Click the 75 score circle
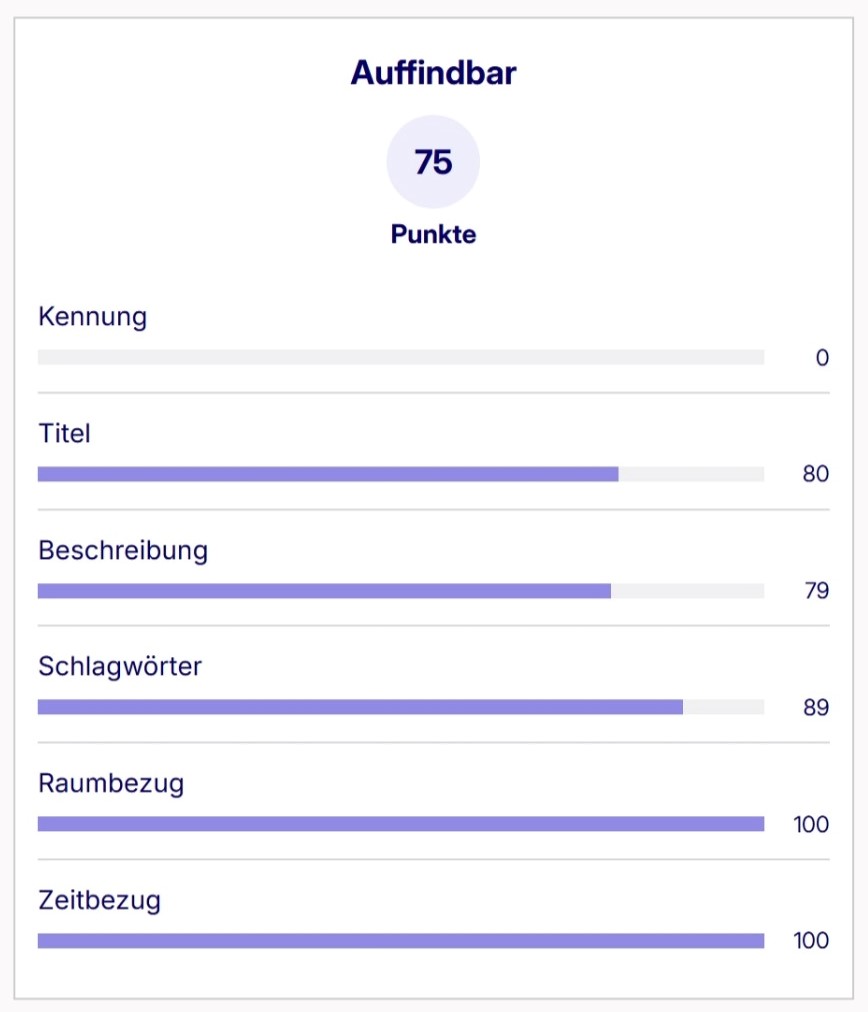Viewport: 868px width, 1012px height. pos(433,161)
